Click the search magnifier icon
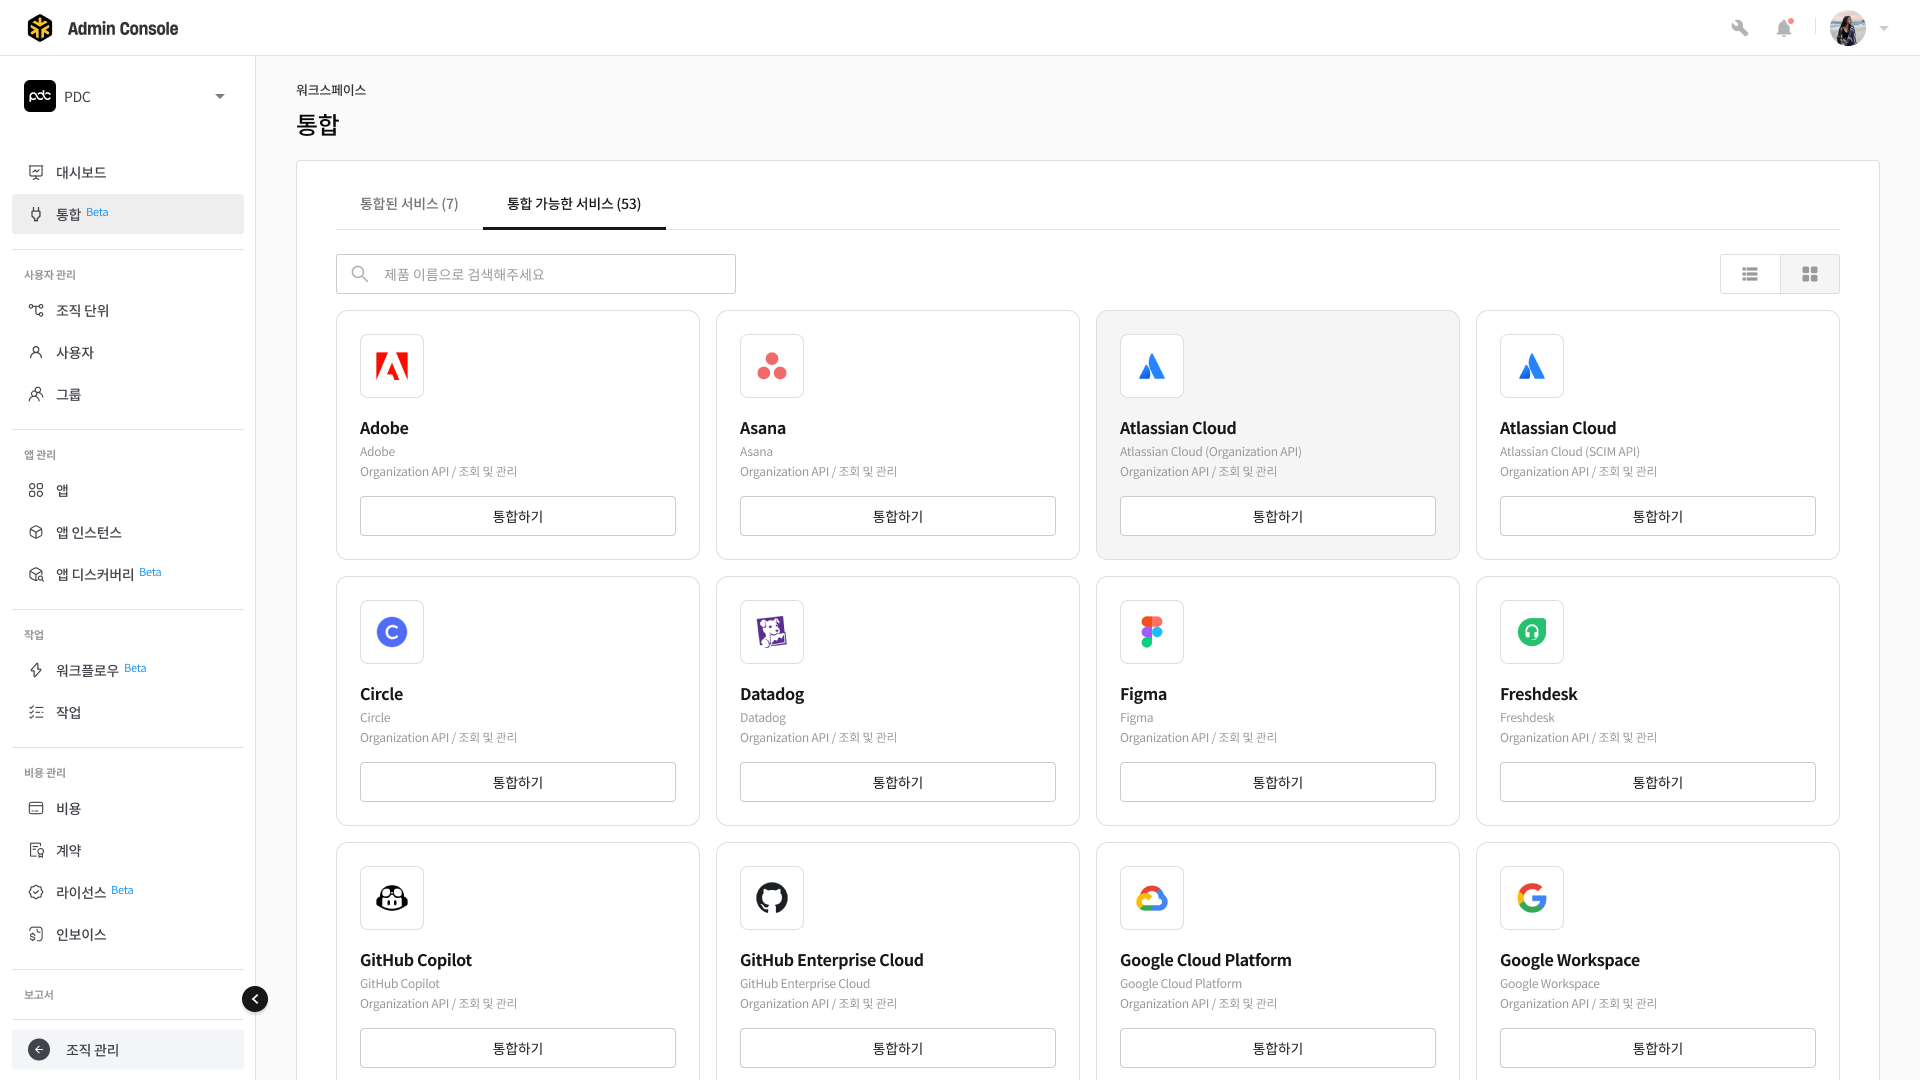The image size is (1920, 1080). tap(360, 274)
